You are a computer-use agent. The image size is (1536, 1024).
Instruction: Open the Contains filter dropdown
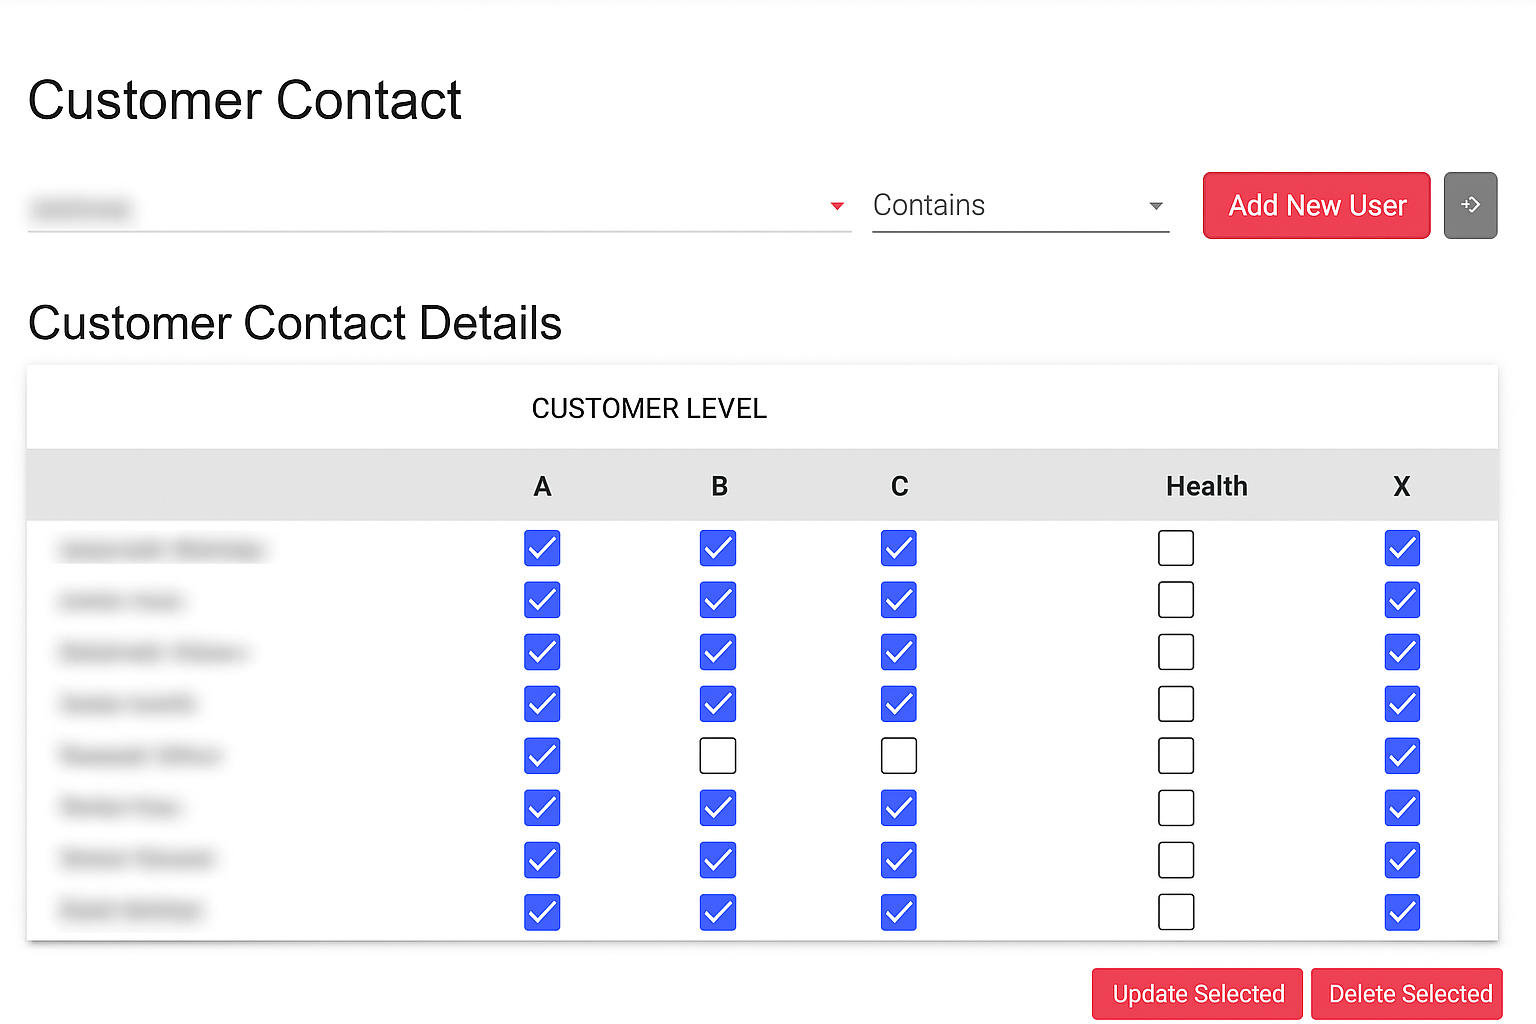(1020, 206)
